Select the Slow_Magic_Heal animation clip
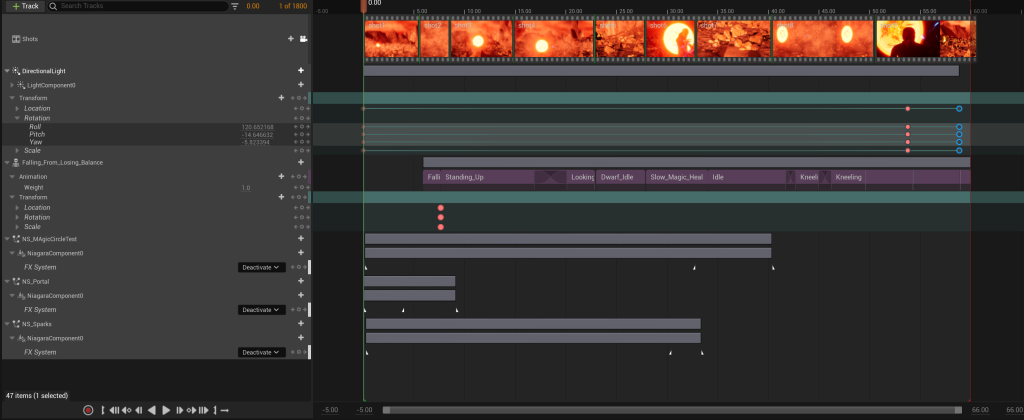Screen dimensions: 1024x420 pyautogui.click(x=676, y=177)
